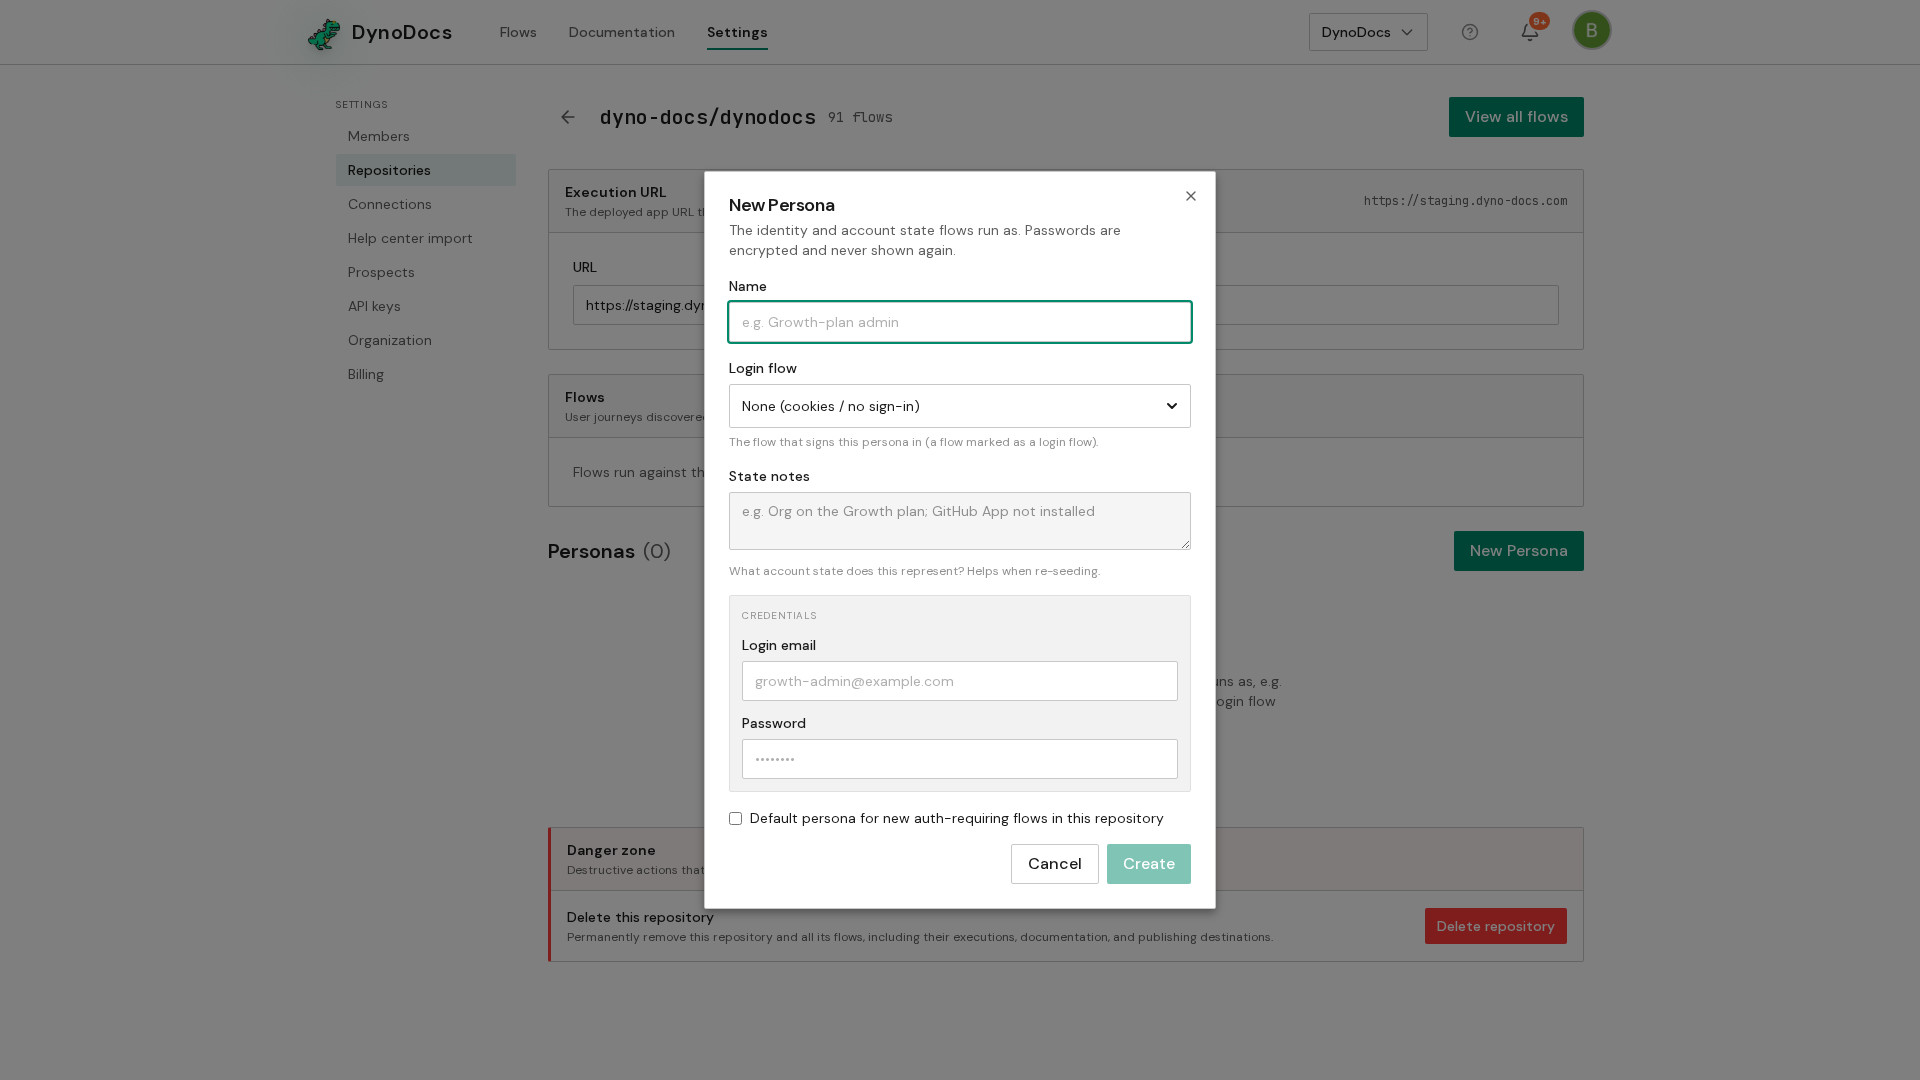
Task: Open notifications bell icon
Action: pos(1530,32)
